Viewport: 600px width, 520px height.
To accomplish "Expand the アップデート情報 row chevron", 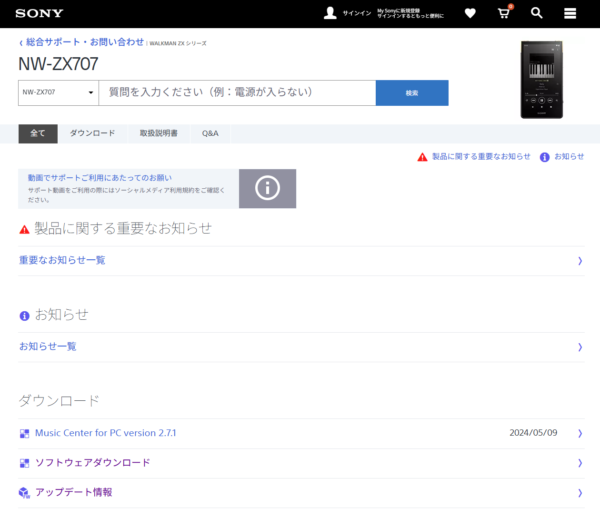I will [580, 493].
